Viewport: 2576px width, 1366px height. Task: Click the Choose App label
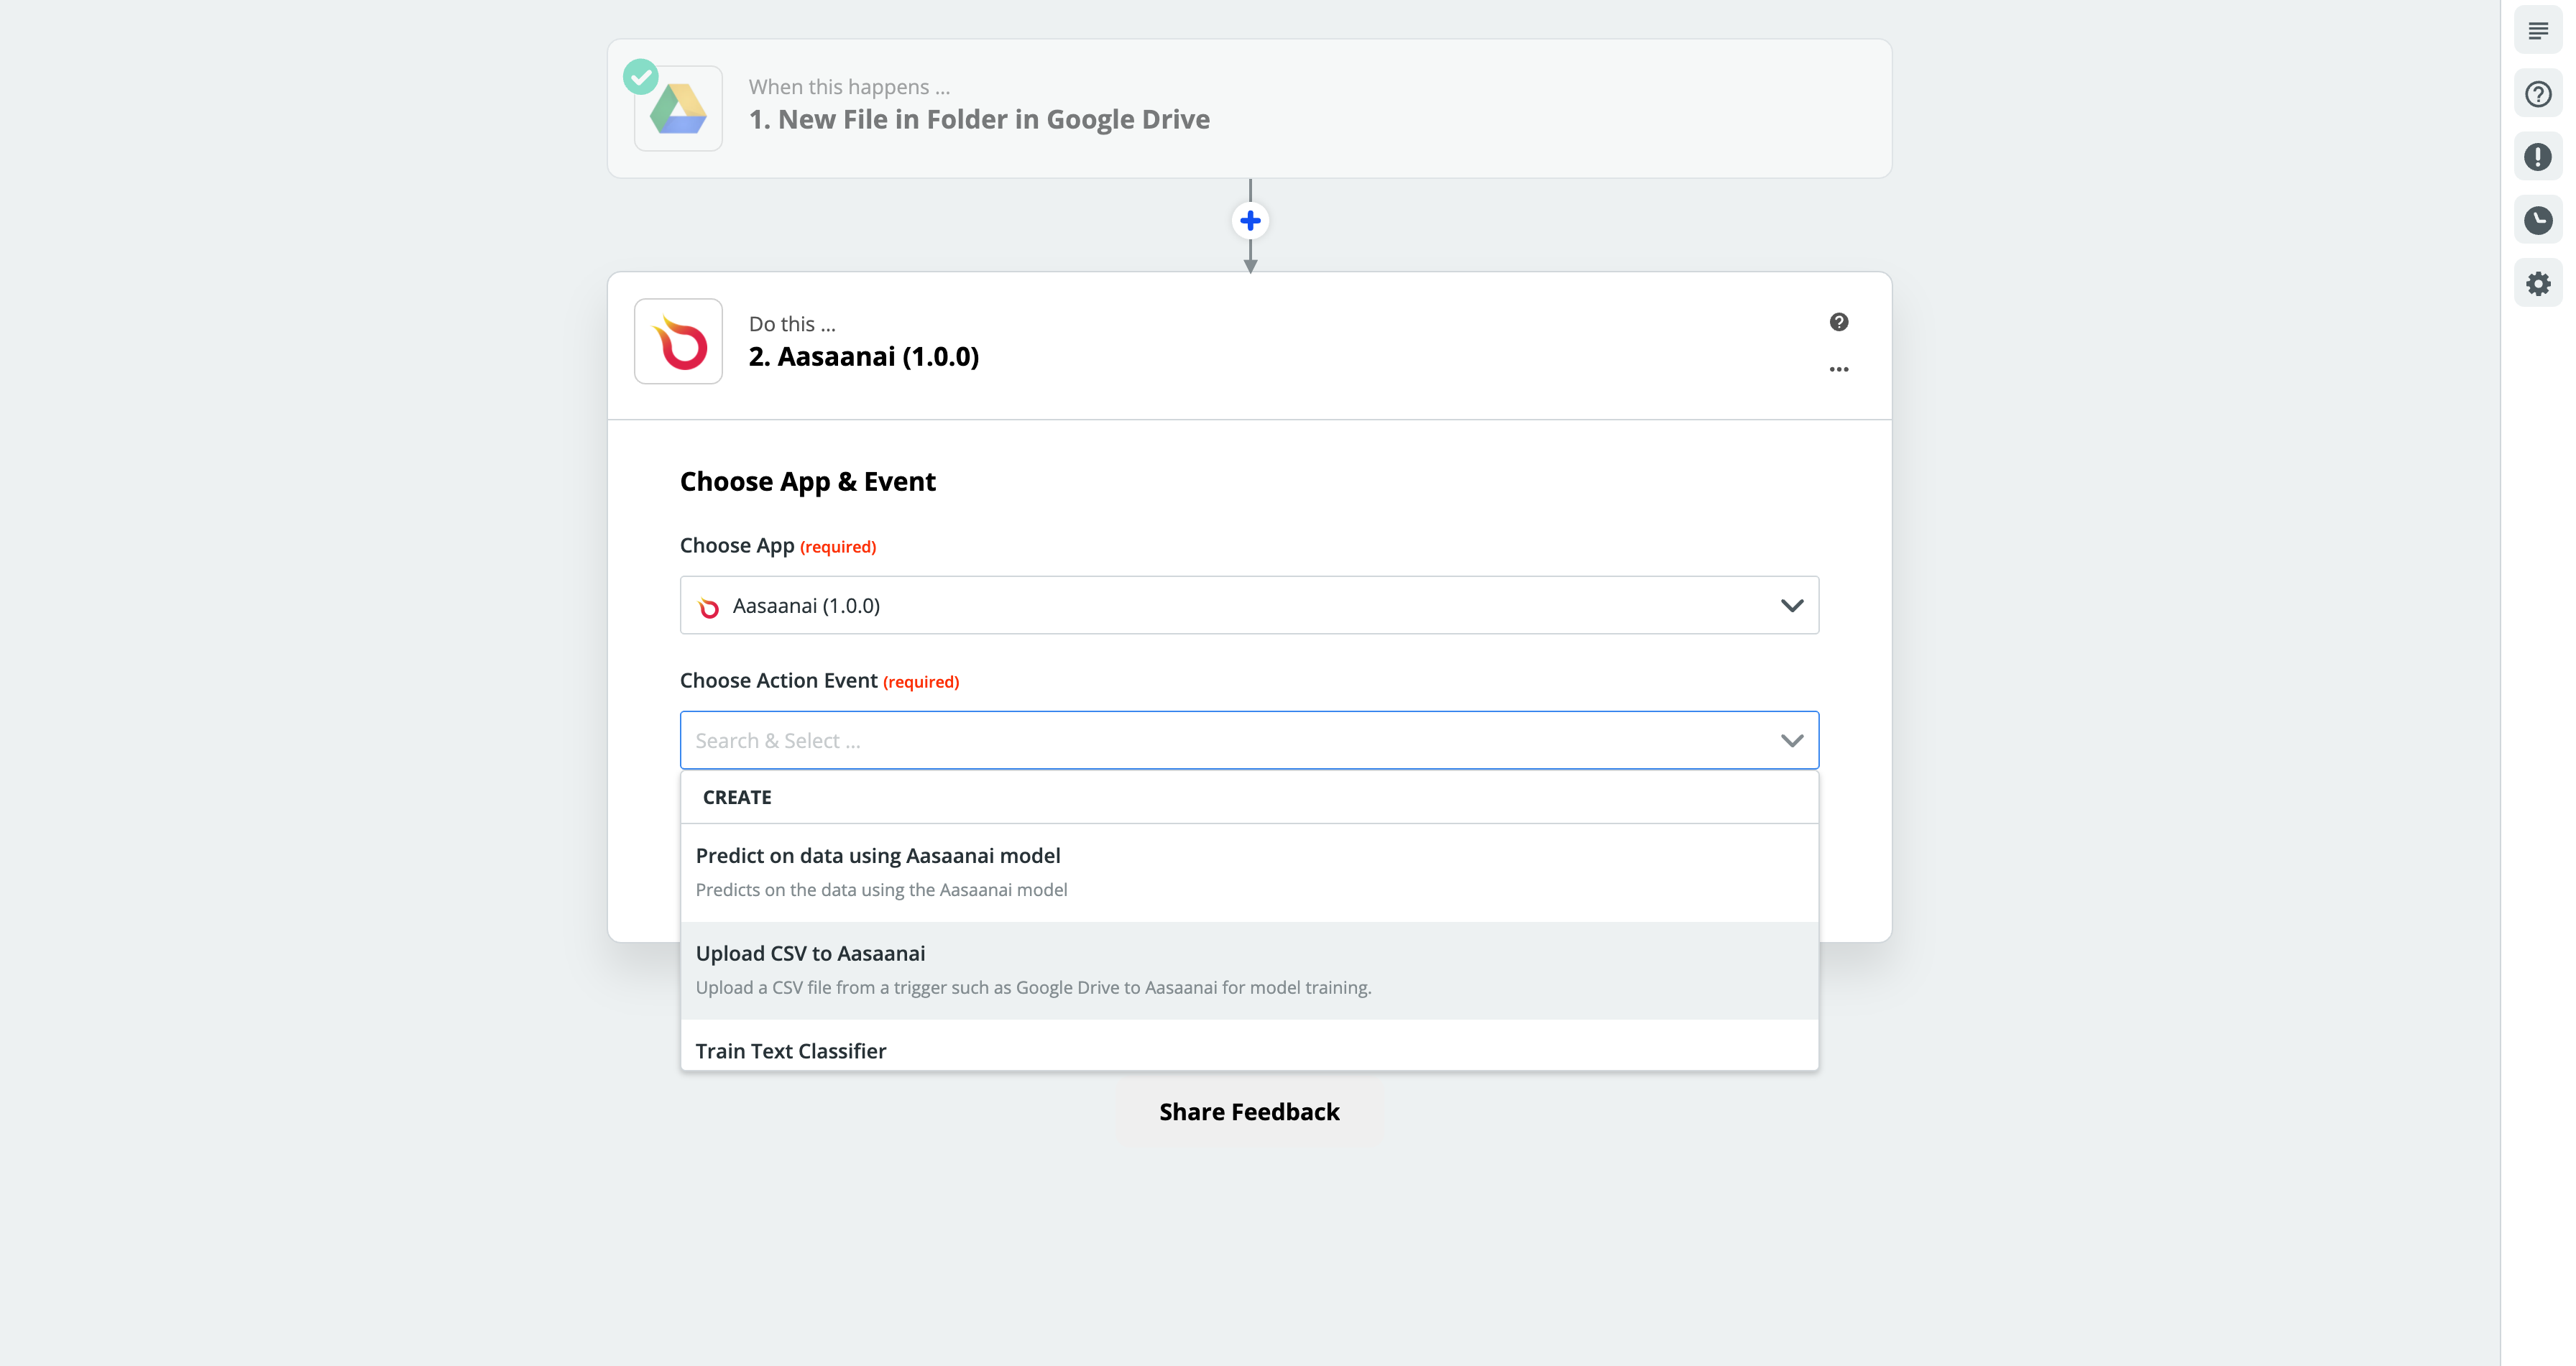[x=737, y=545]
